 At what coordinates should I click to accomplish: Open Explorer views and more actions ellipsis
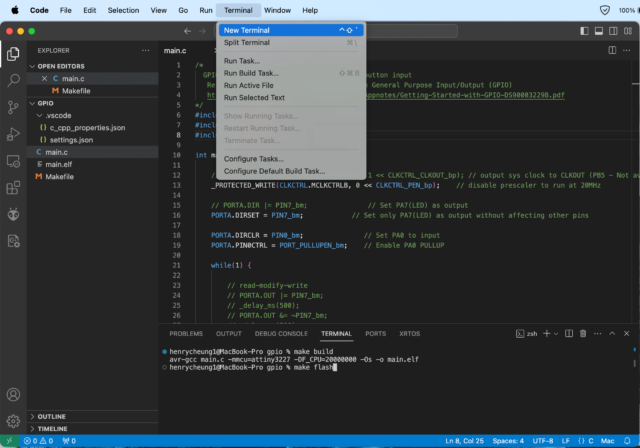[146, 50]
